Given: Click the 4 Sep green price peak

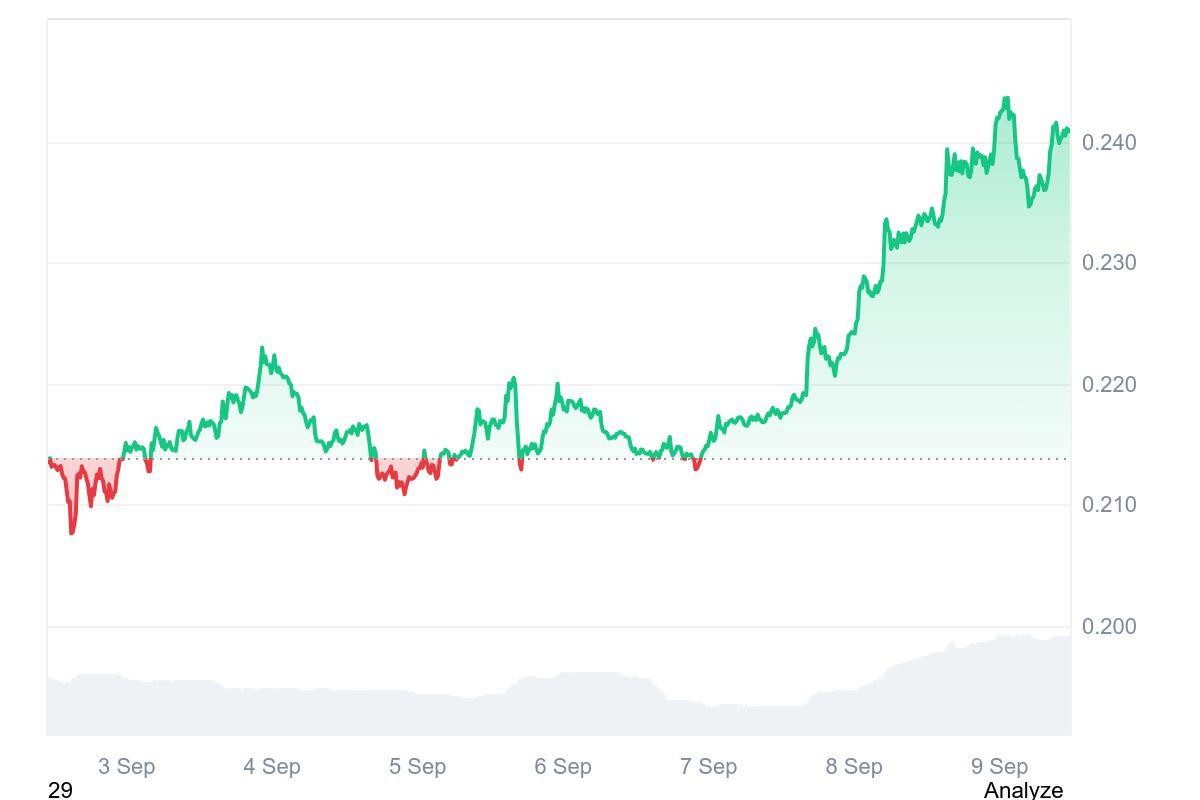Looking at the screenshot, I should coord(263,349).
